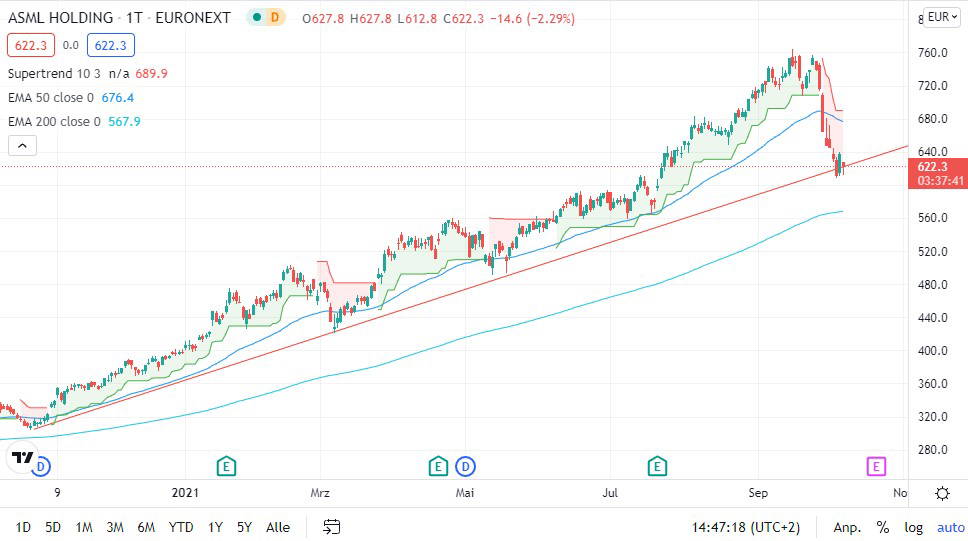
Task: Click the Supertrend 10 3 indicator legend
Action: tap(54, 73)
